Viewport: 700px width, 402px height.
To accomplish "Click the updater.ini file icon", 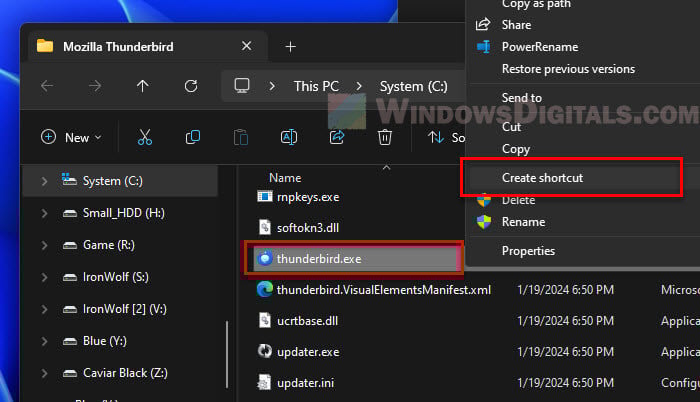I will [x=264, y=382].
